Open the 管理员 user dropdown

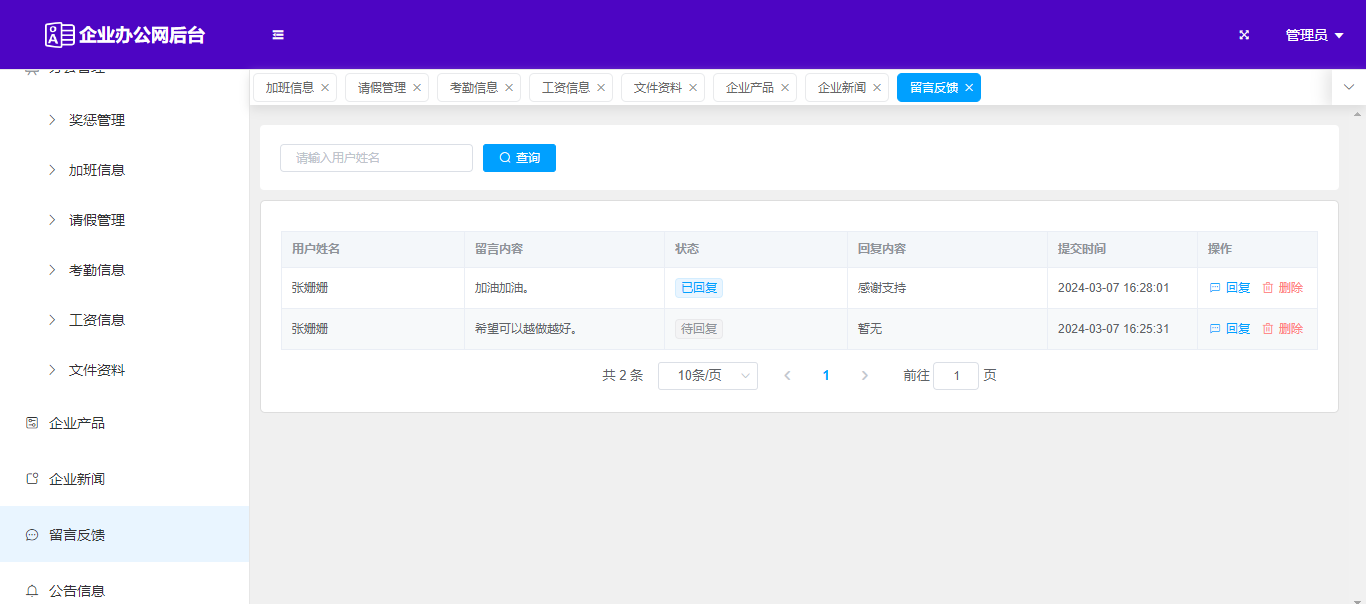point(1313,35)
